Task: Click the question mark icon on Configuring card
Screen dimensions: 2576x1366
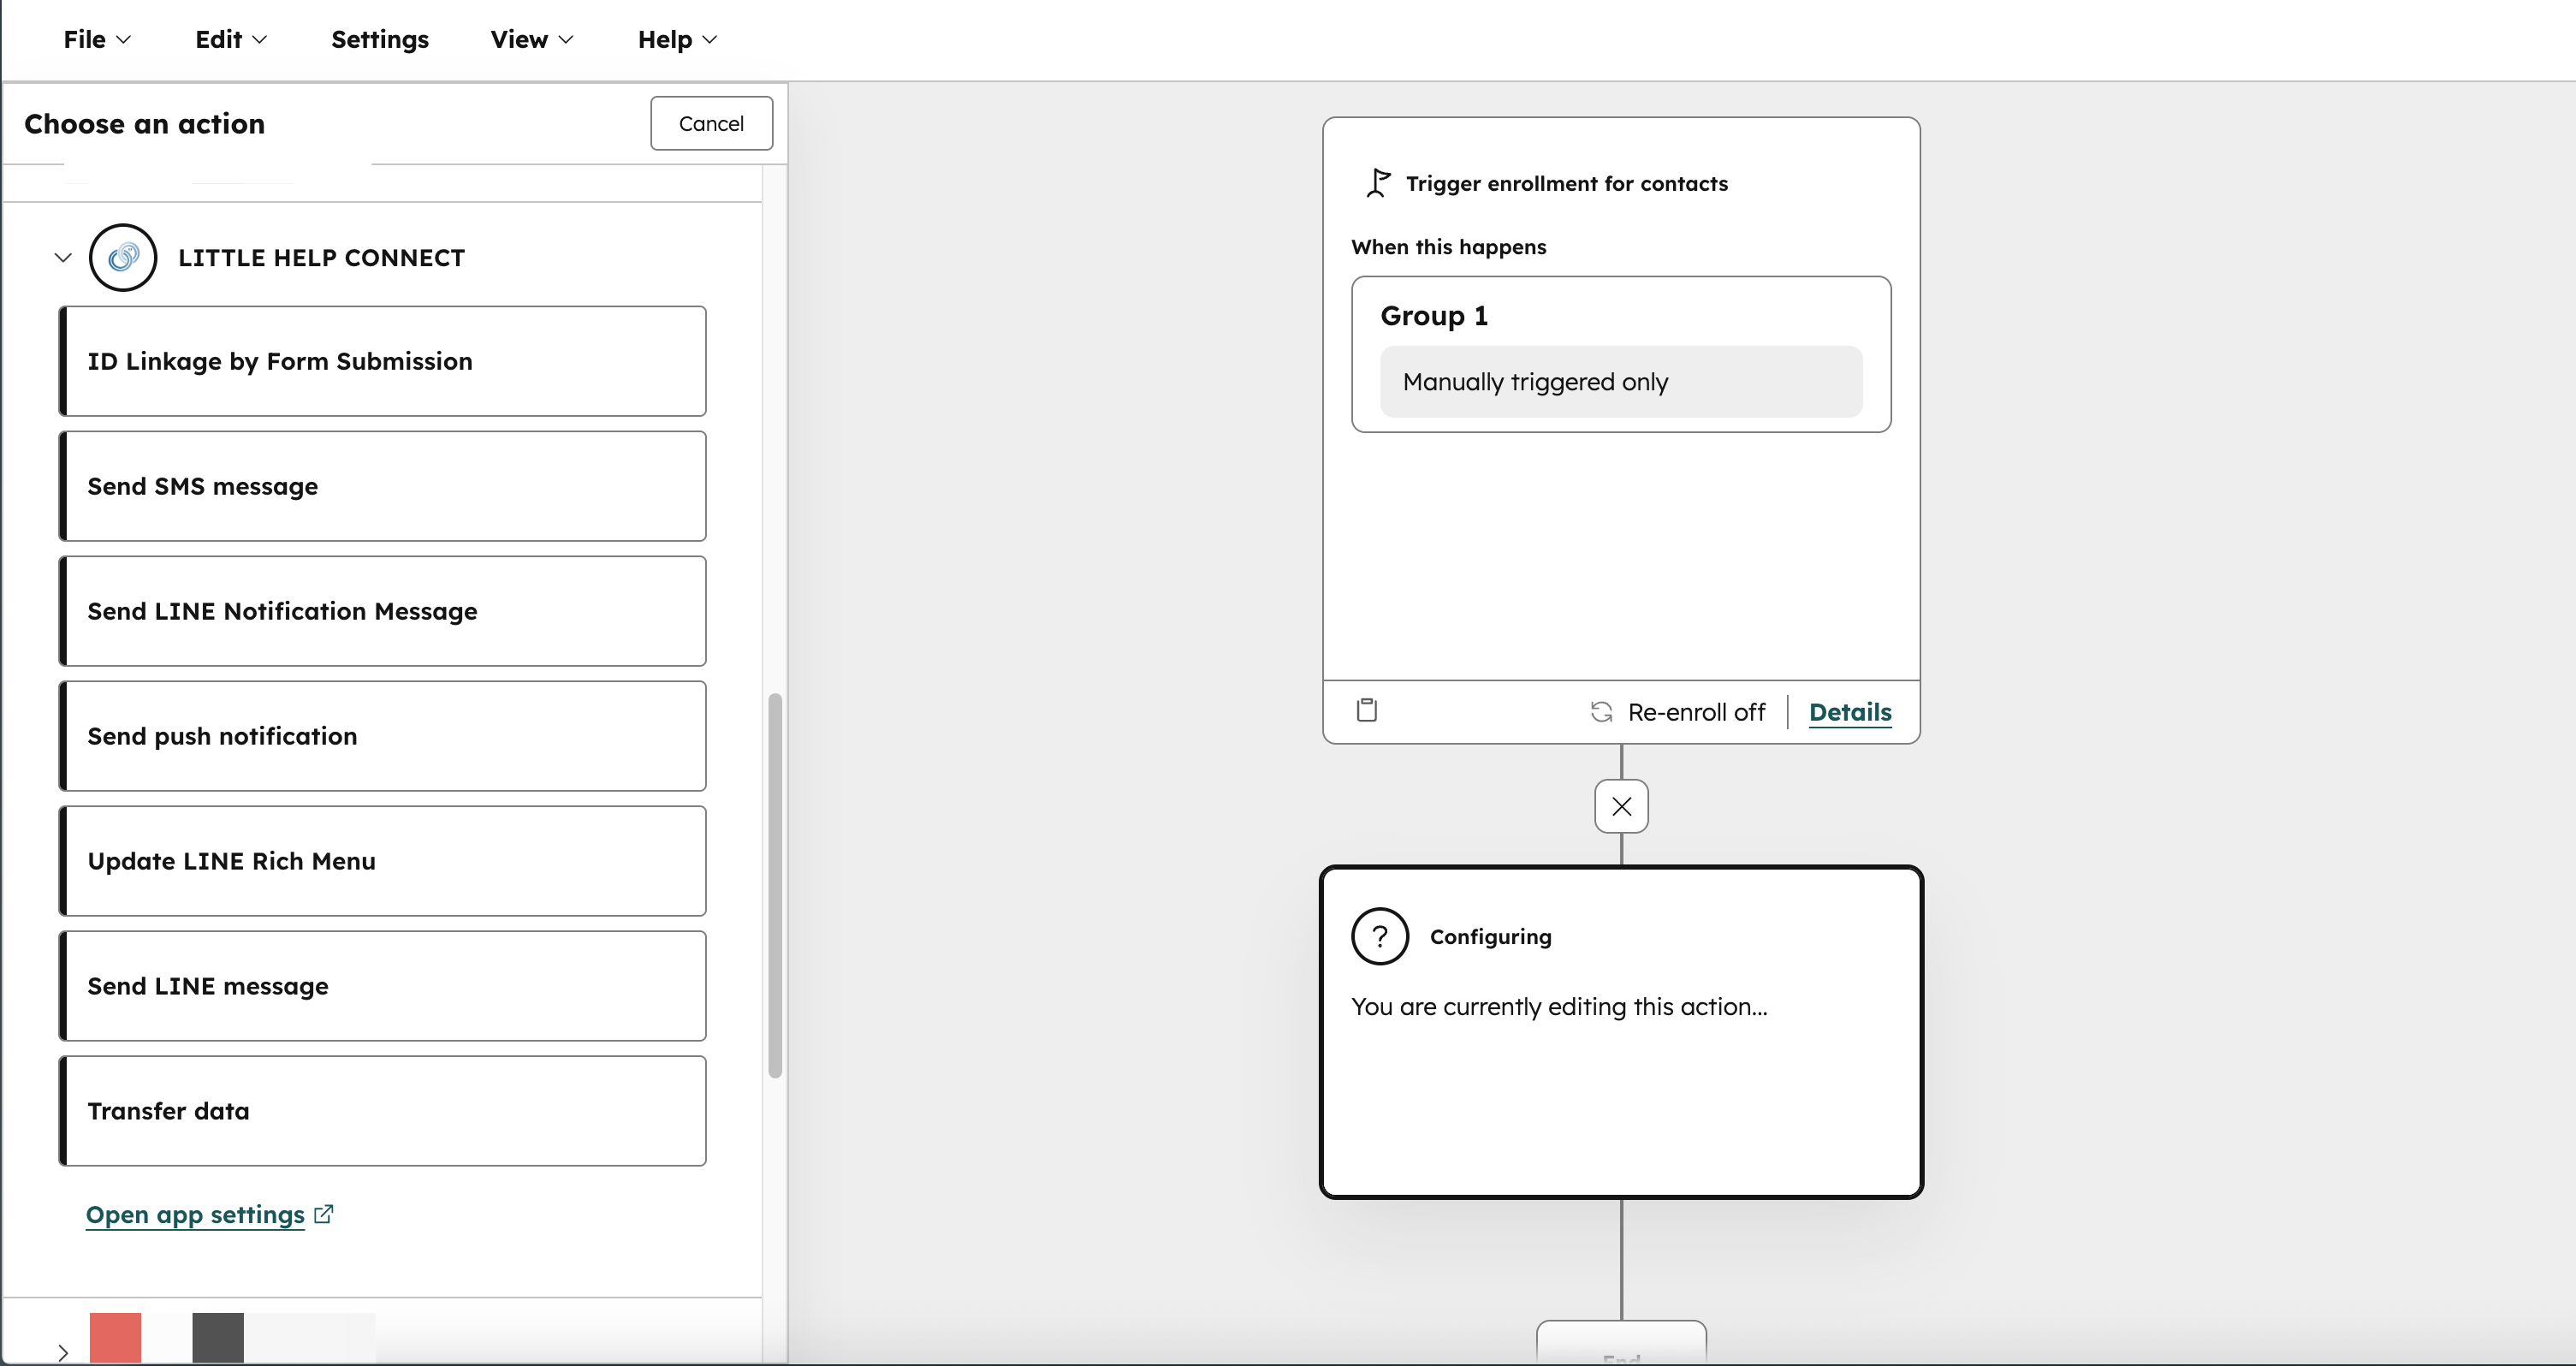Action: [1379, 936]
